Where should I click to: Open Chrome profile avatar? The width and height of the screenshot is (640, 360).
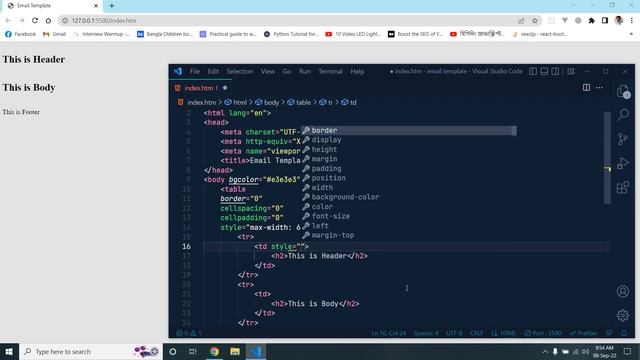tap(619, 20)
